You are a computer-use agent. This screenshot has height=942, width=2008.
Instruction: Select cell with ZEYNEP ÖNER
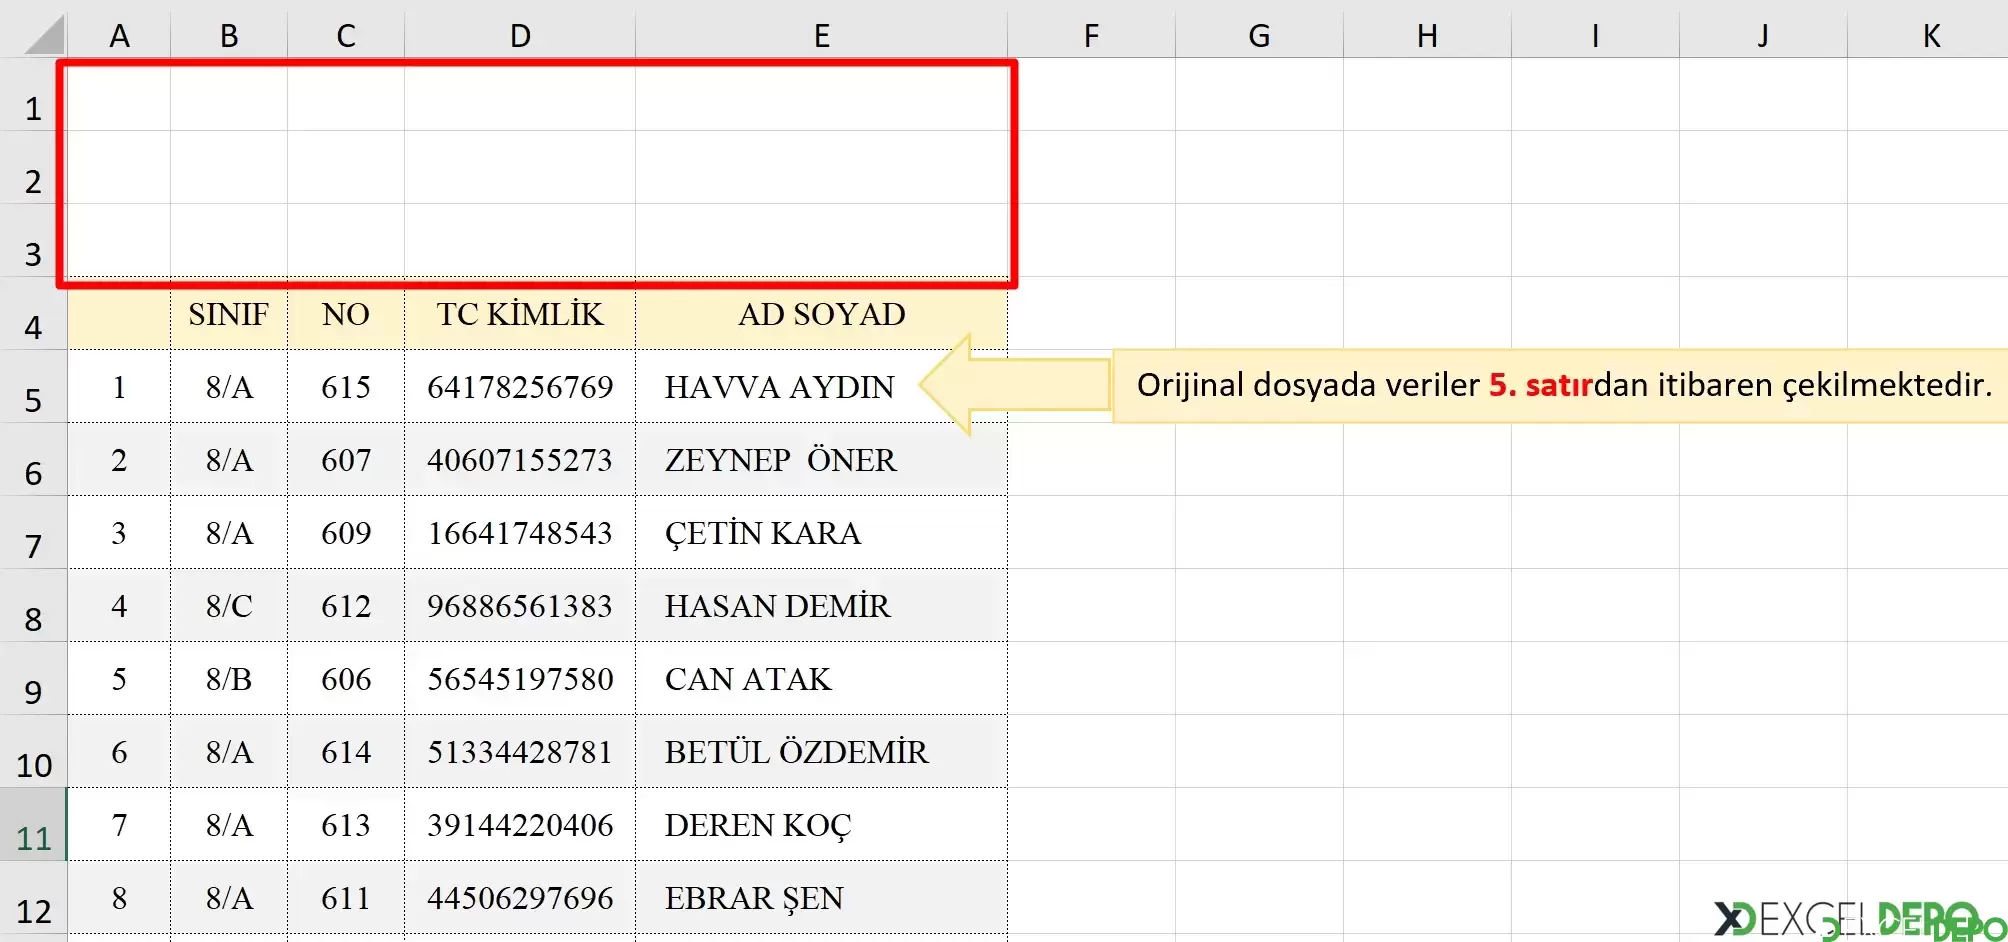click(821, 459)
